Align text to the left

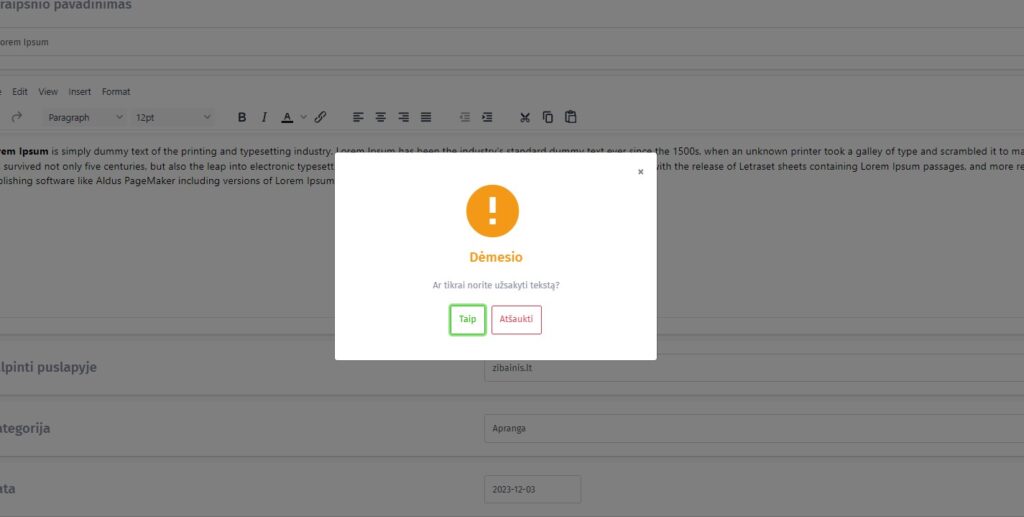[x=358, y=117]
